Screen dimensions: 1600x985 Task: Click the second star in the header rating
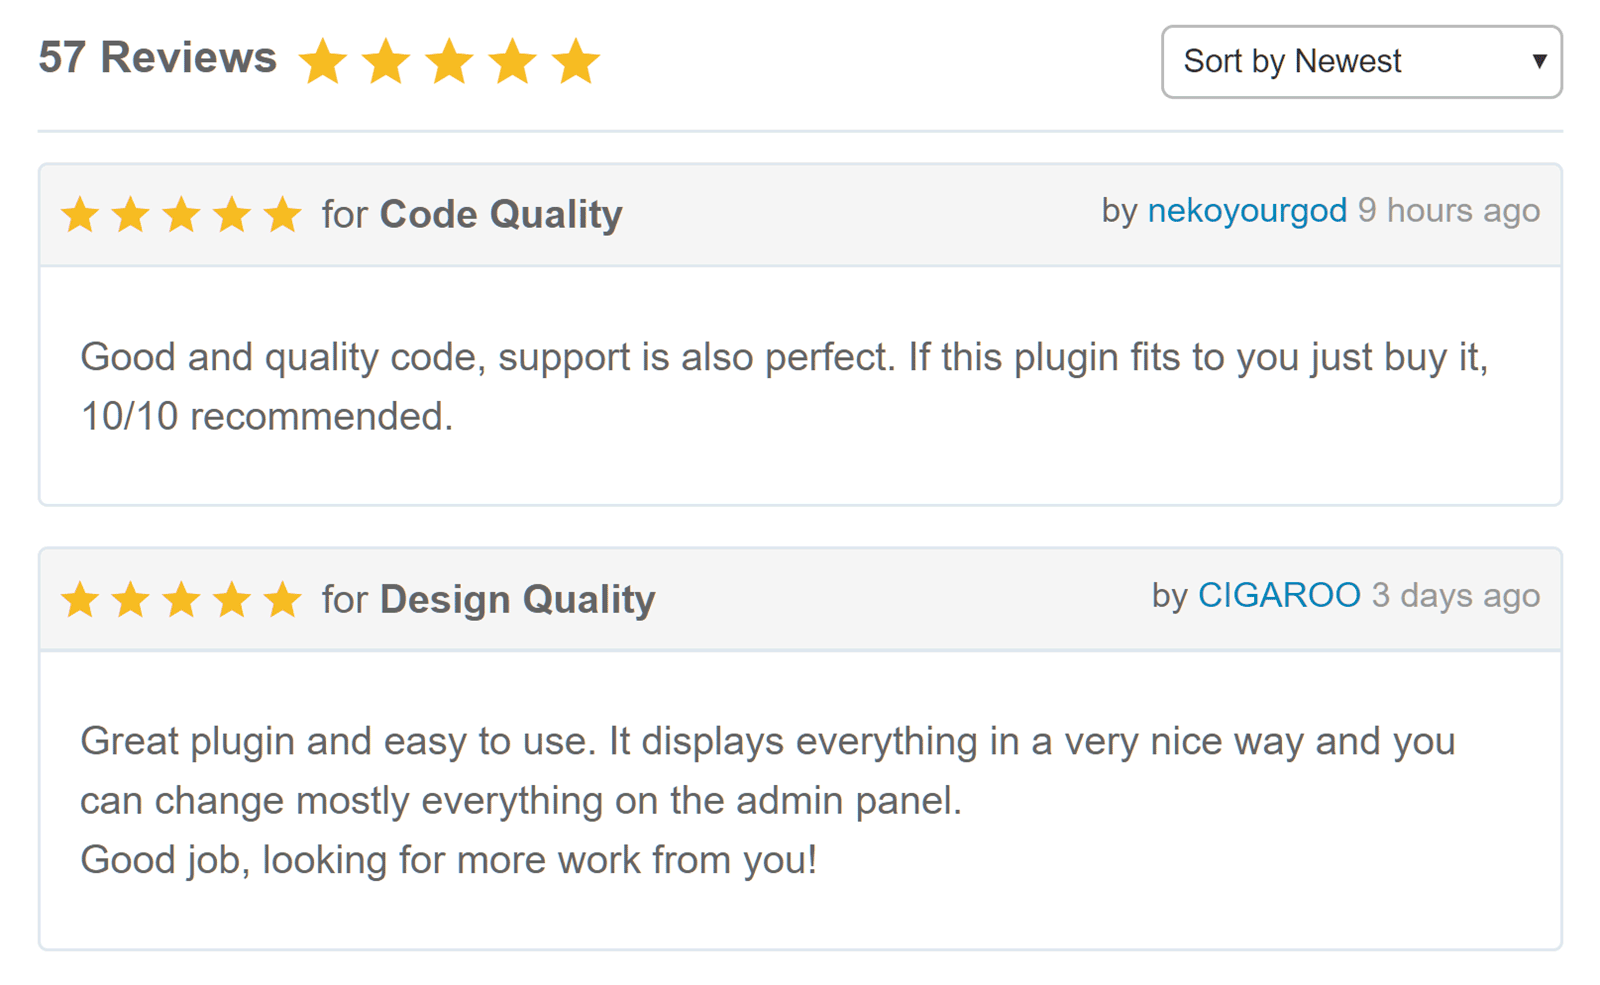click(387, 62)
